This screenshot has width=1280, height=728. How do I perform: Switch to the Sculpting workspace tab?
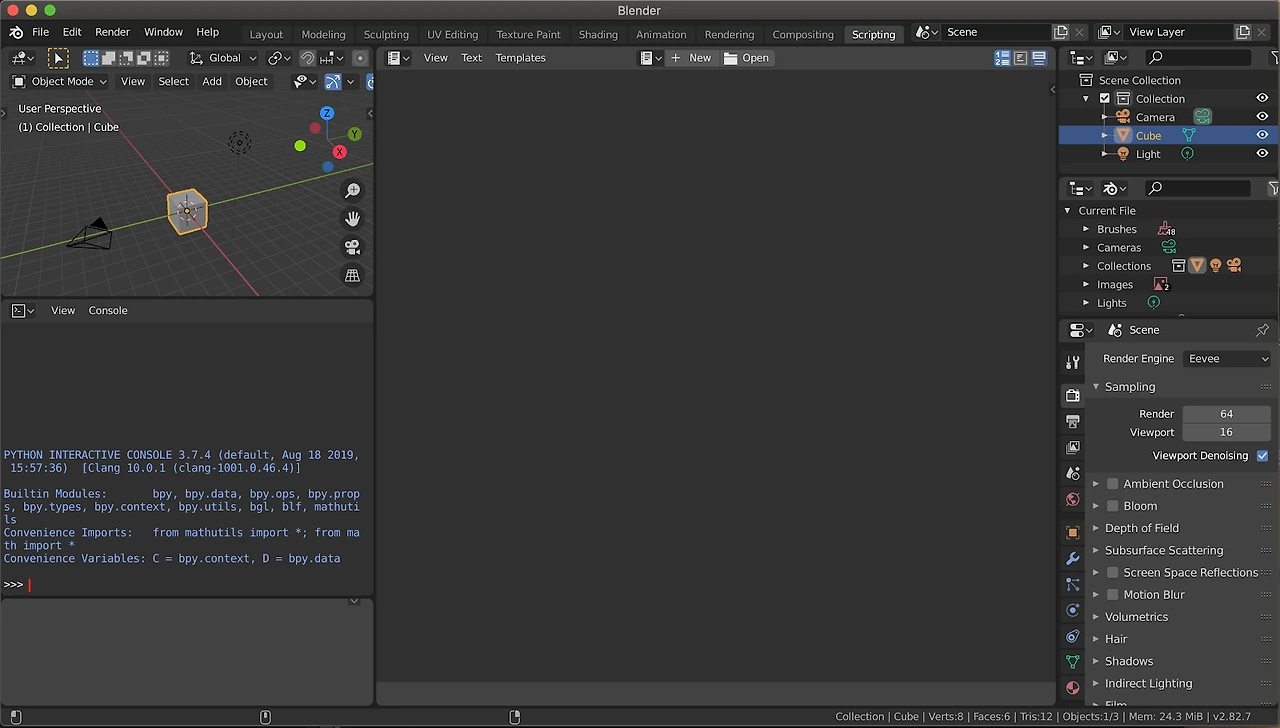point(386,34)
